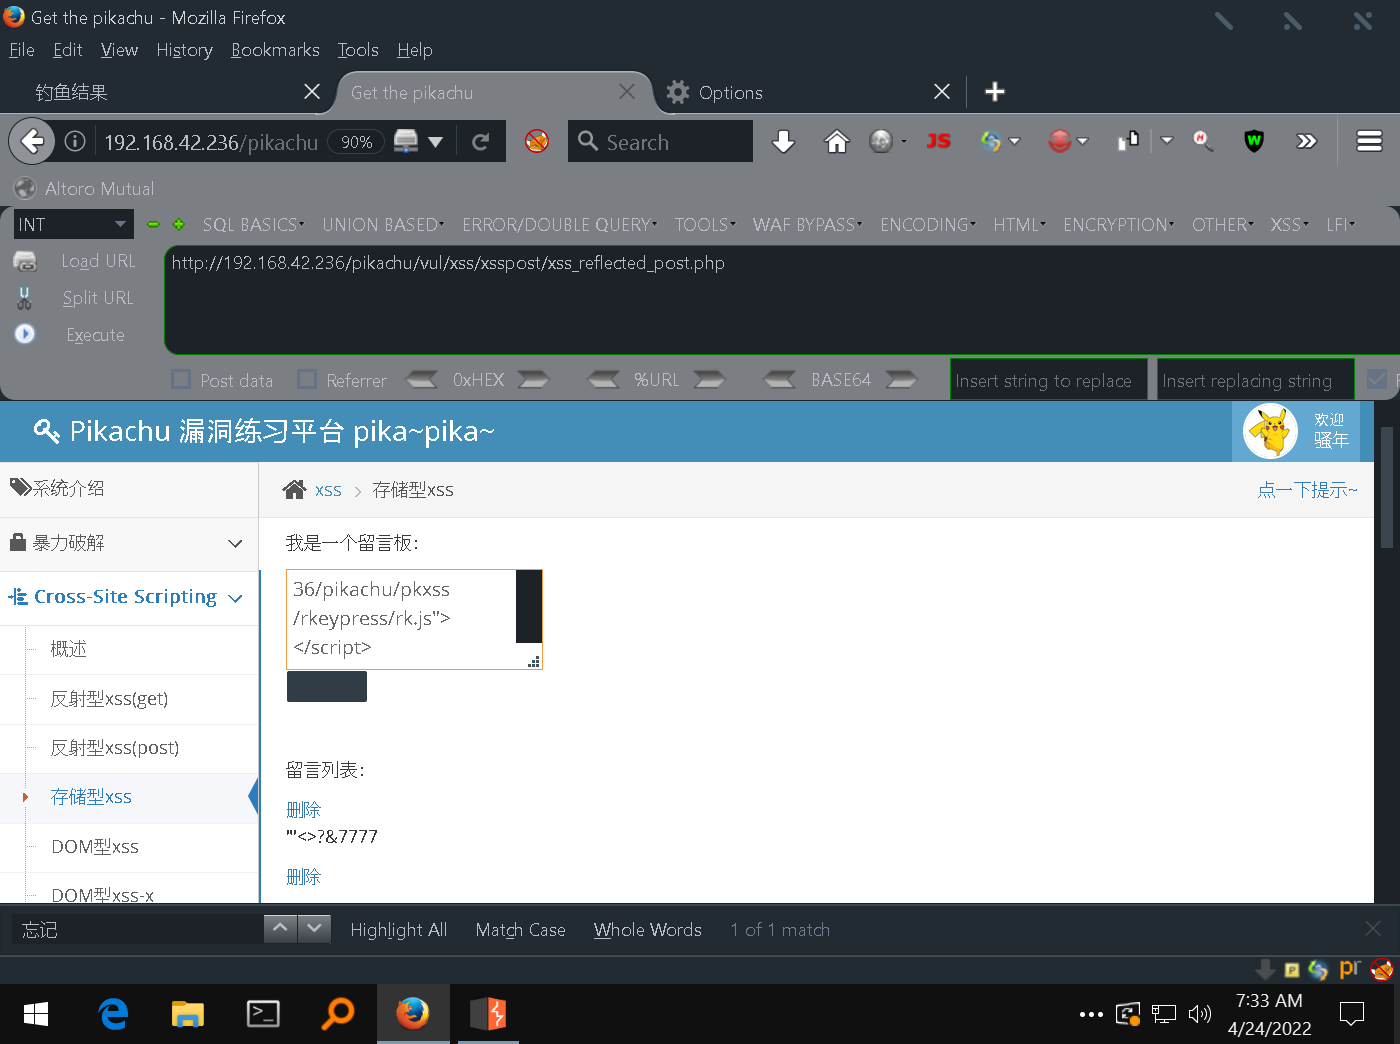Switch to the Options tab
This screenshot has width=1400, height=1044.
pos(806,92)
